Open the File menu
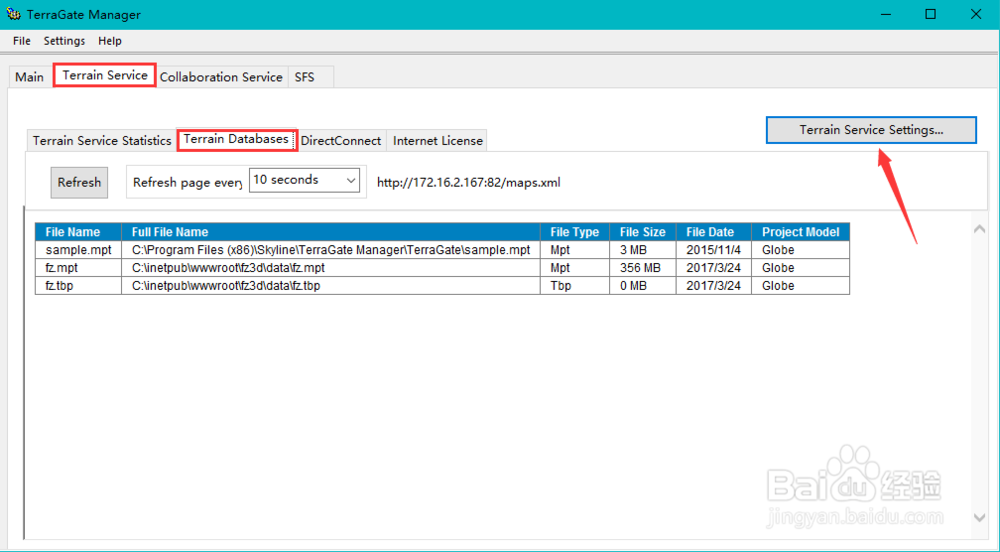Image resolution: width=1000 pixels, height=552 pixels. 22,41
